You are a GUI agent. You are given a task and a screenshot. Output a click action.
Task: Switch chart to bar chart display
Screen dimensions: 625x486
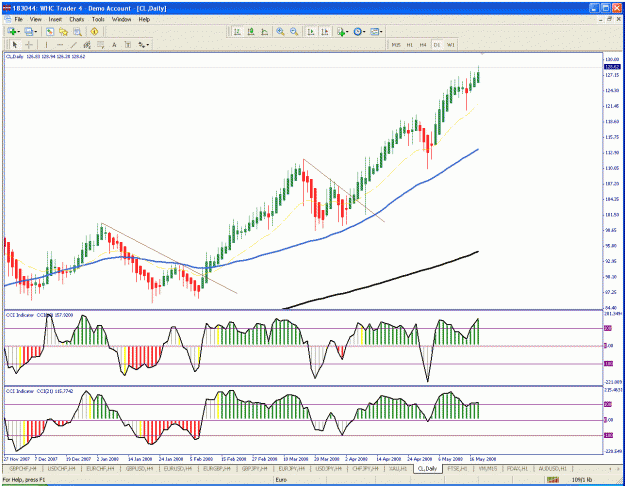click(x=238, y=31)
